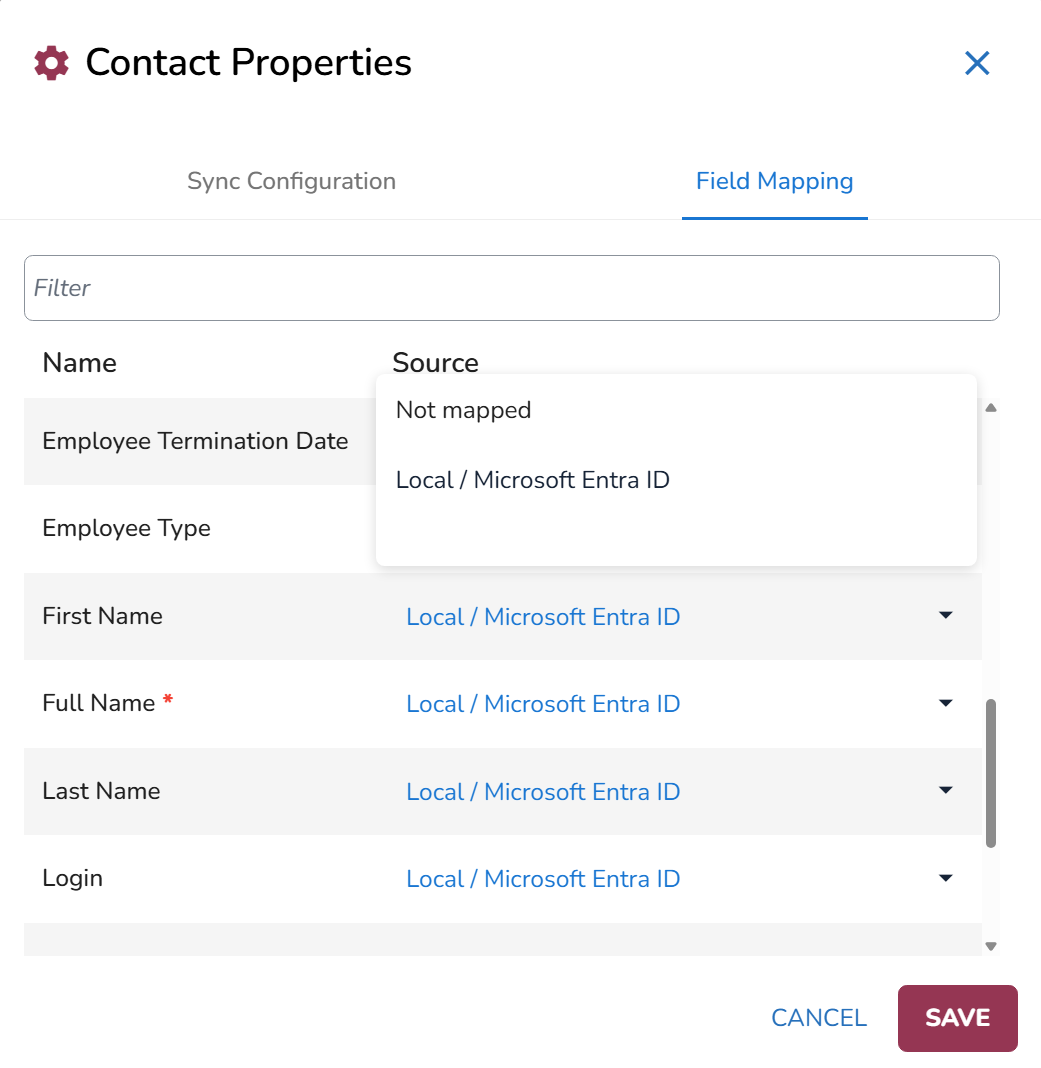The image size is (1041, 1068).
Task: Click the Login source value text
Action: [x=543, y=879]
